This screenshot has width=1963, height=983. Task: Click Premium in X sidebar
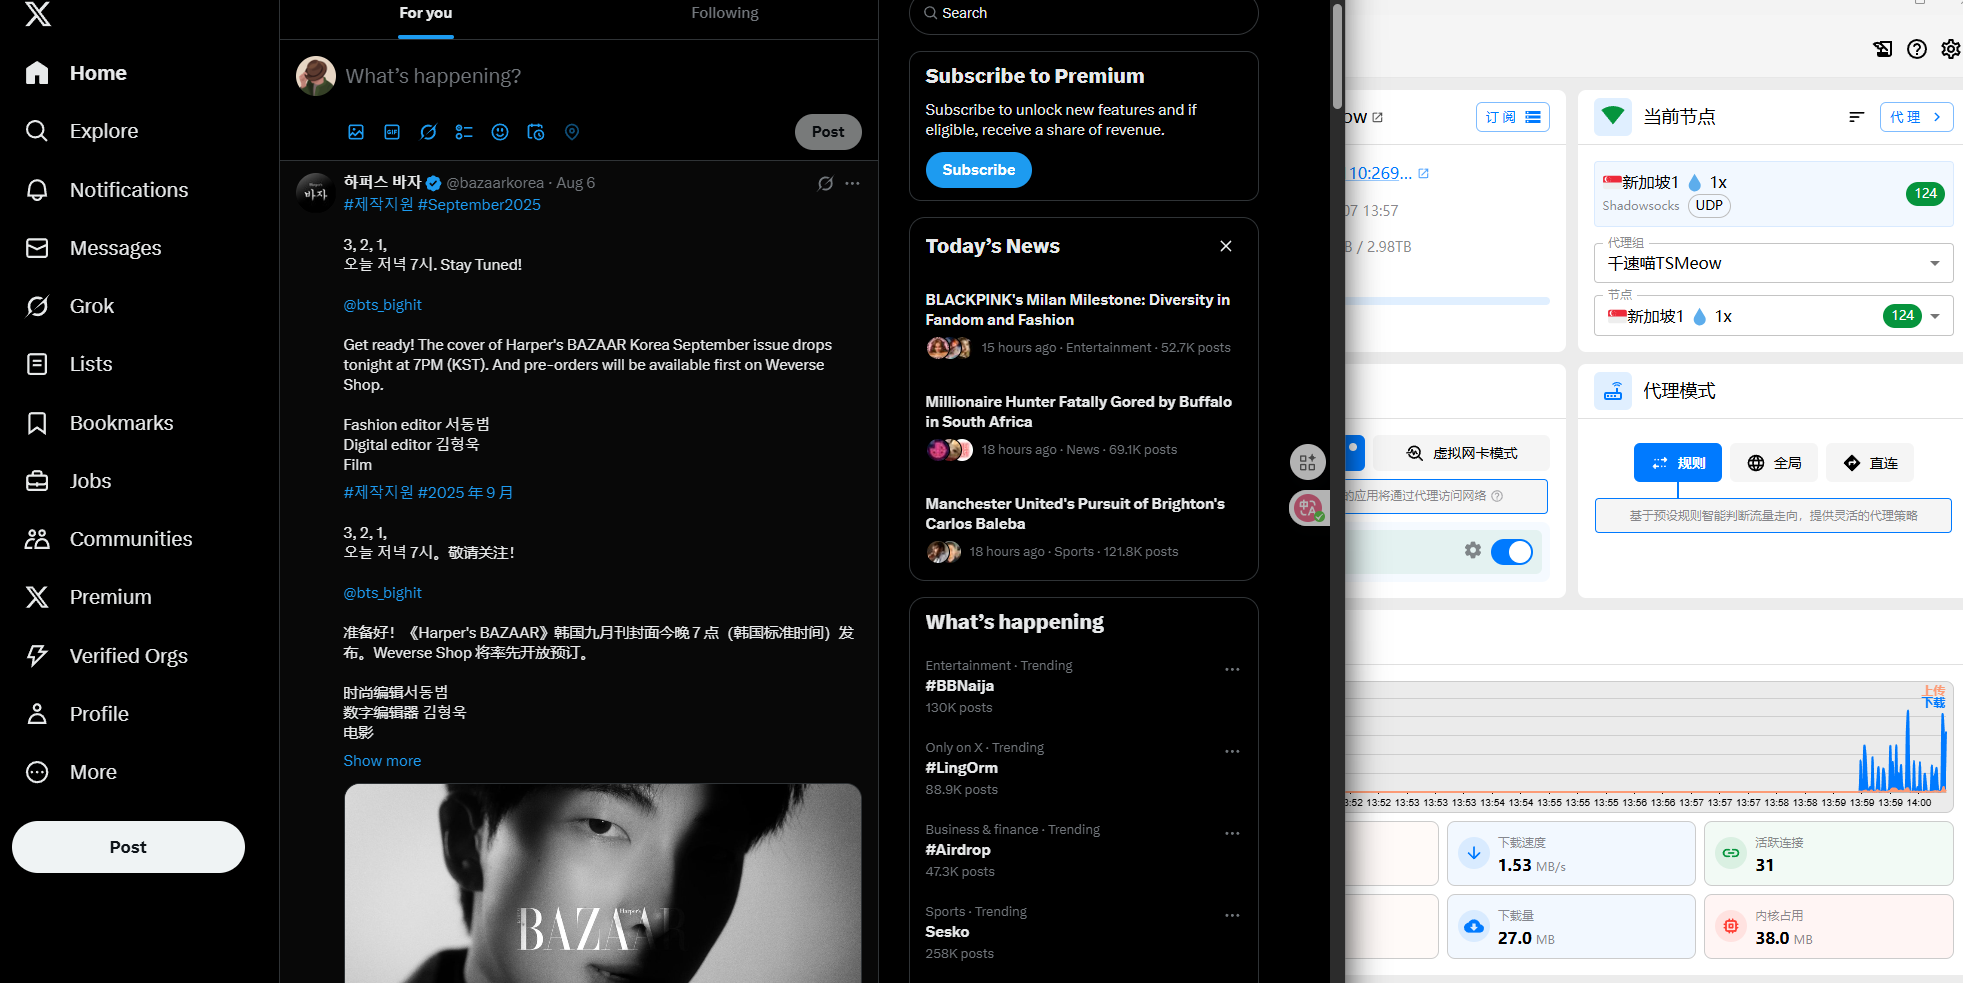point(89,597)
